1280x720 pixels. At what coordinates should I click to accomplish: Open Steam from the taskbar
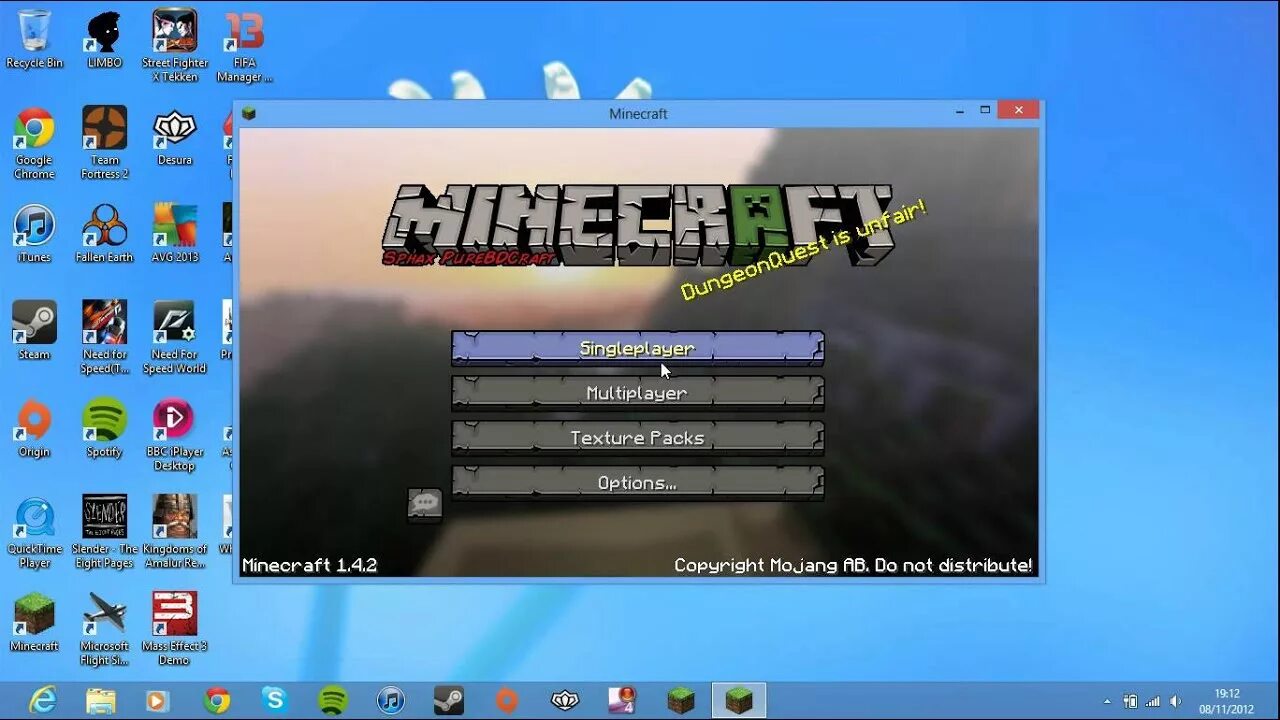pyautogui.click(x=448, y=700)
